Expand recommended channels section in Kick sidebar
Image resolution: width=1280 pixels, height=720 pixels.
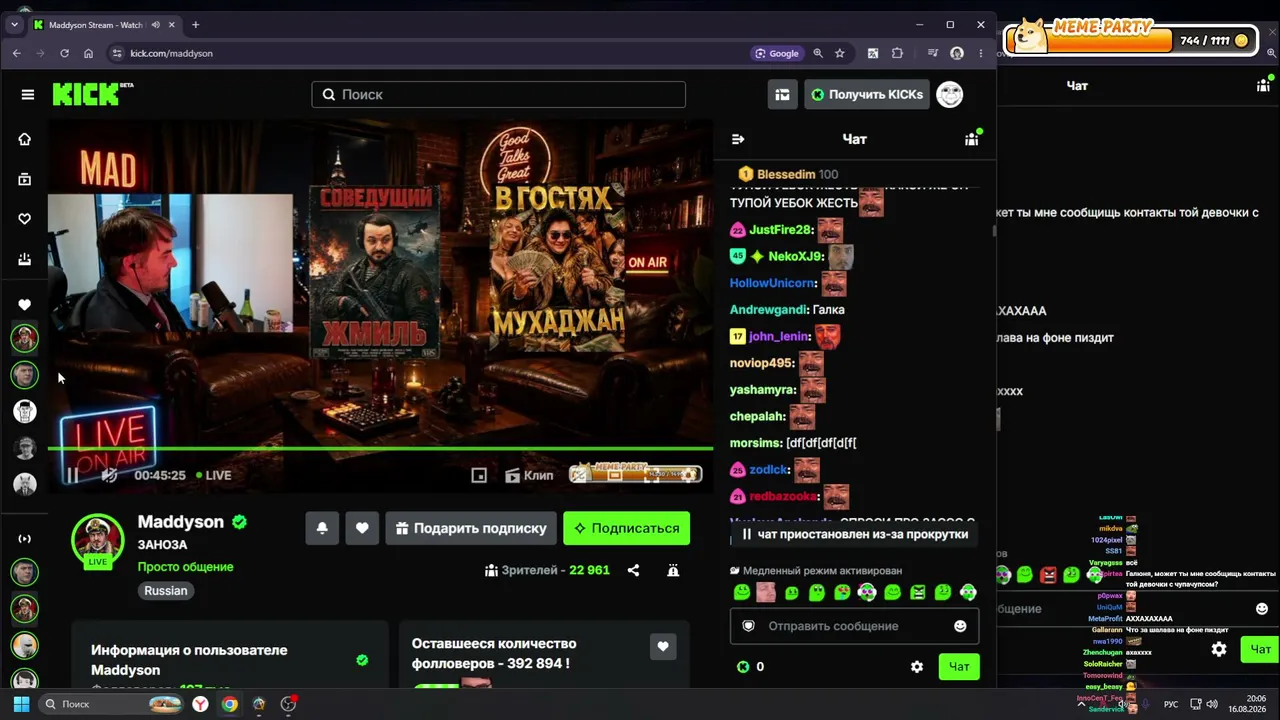[x=25, y=539]
